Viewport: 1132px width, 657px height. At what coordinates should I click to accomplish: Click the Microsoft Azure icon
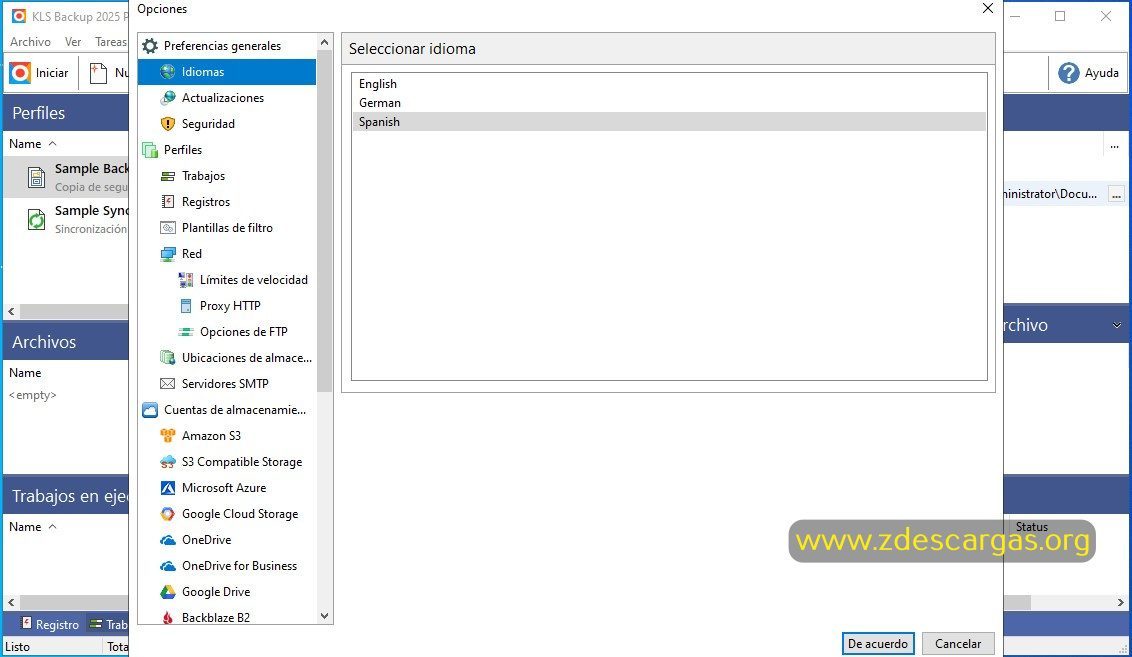pyautogui.click(x=167, y=488)
